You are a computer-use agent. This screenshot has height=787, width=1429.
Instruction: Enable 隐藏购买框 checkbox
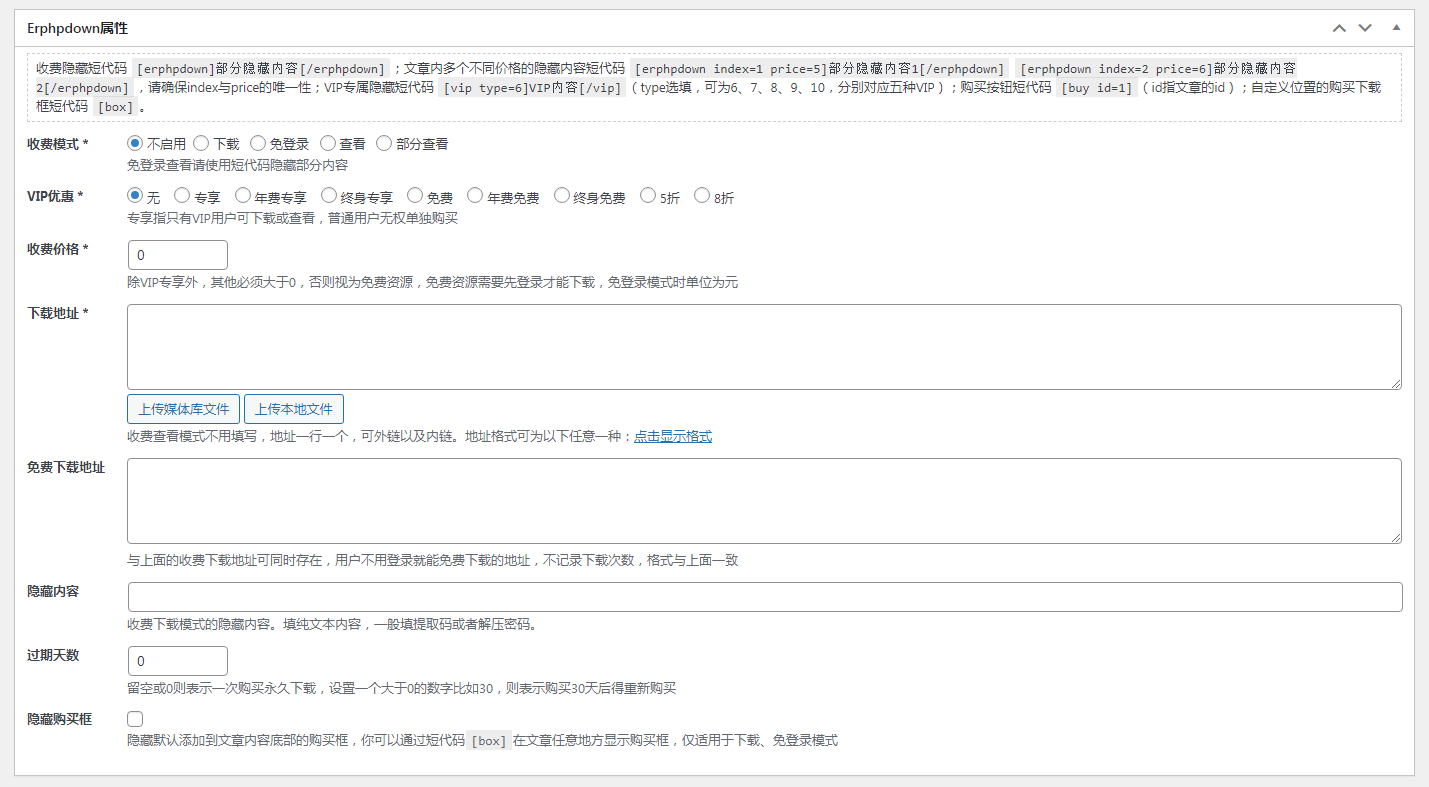135,719
